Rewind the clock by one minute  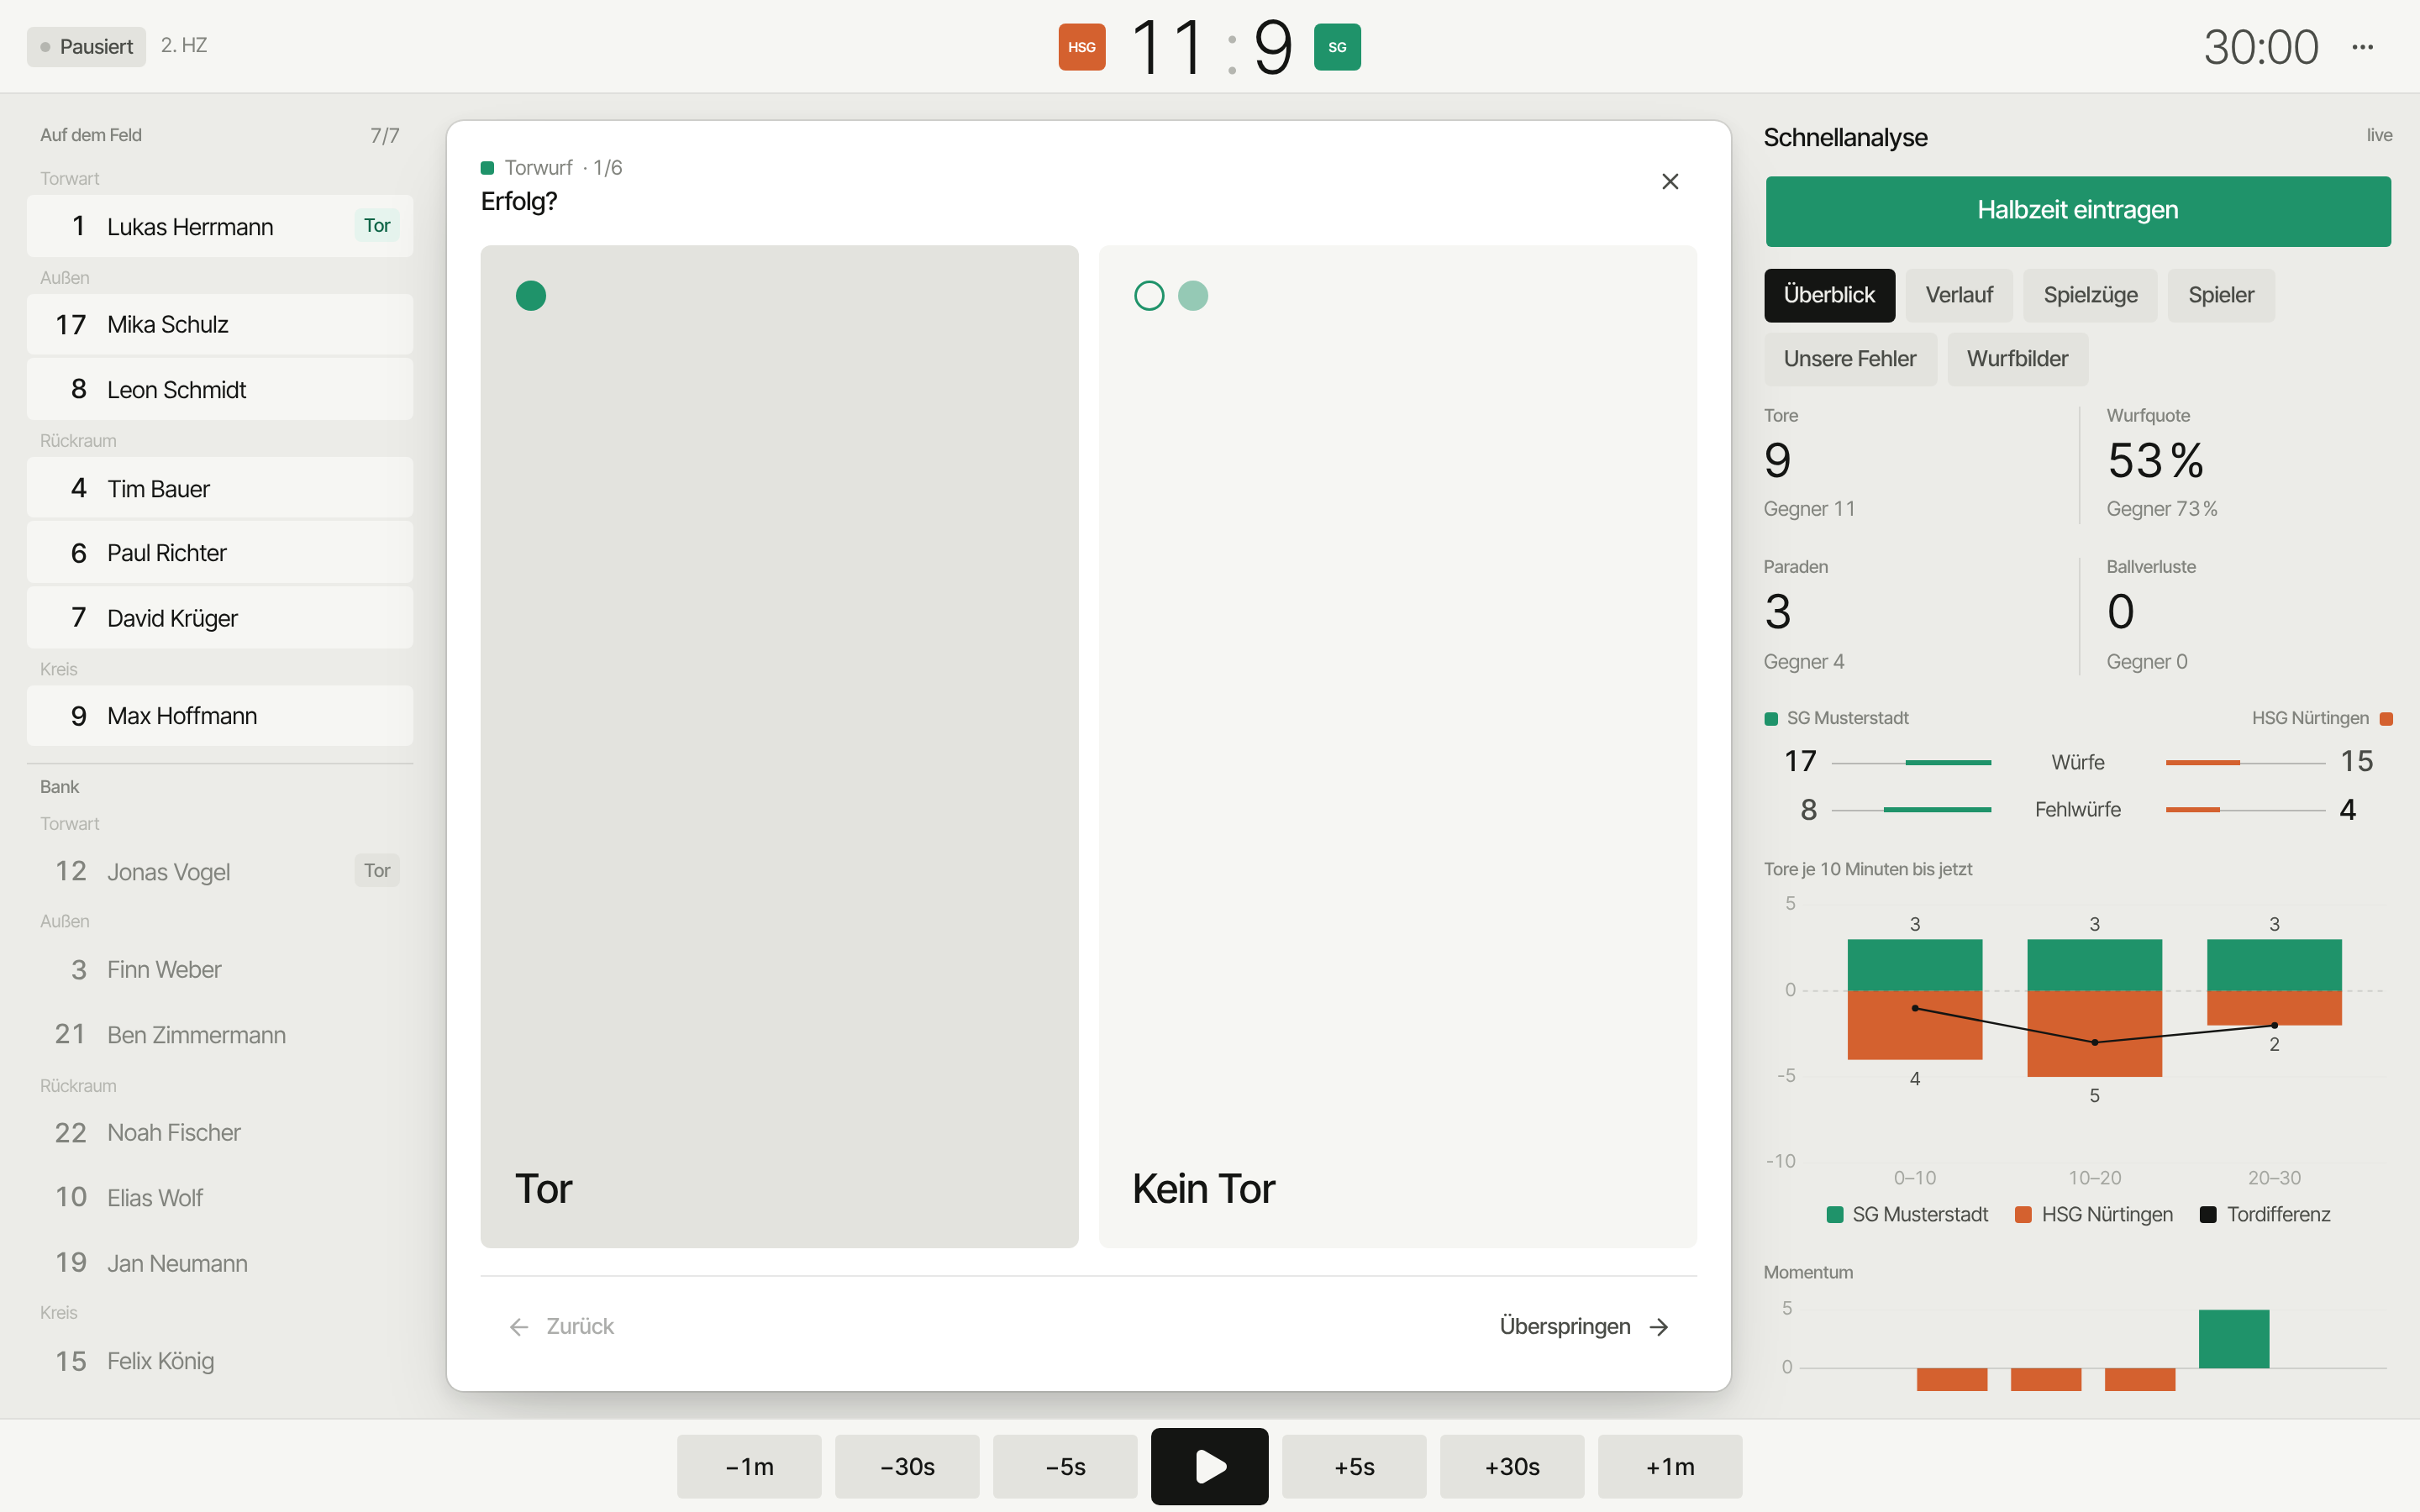(749, 1466)
